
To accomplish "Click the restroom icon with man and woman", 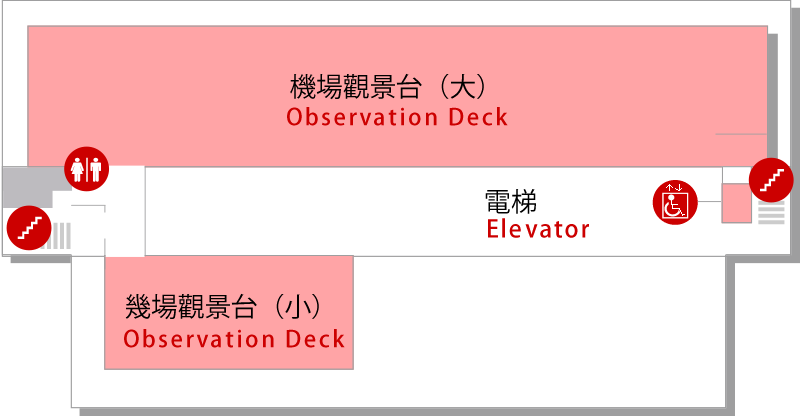I will point(87,169).
